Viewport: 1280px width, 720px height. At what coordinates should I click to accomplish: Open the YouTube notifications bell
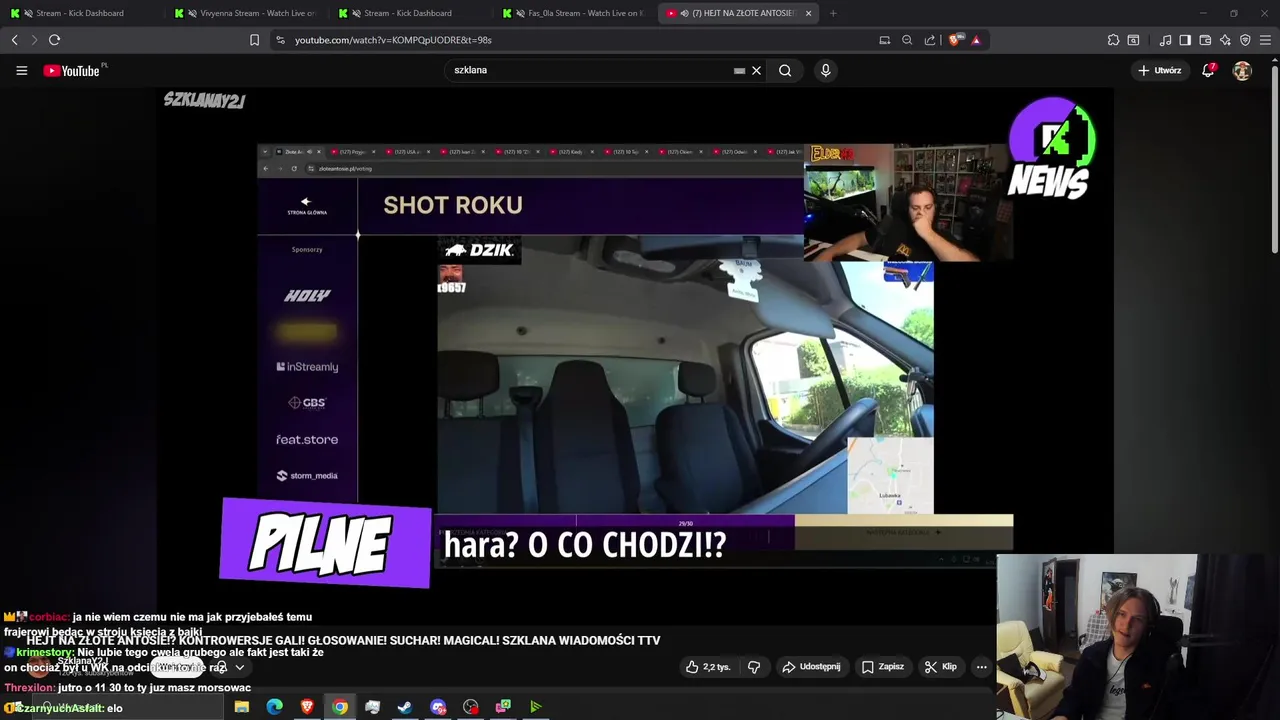[1208, 70]
